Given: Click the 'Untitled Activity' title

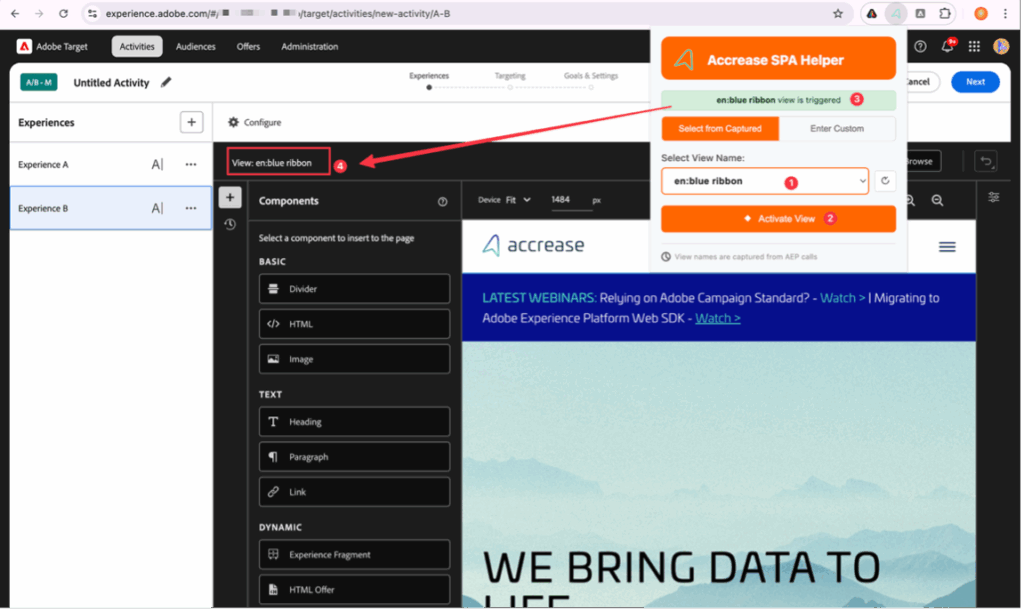Looking at the screenshot, I should click(111, 82).
